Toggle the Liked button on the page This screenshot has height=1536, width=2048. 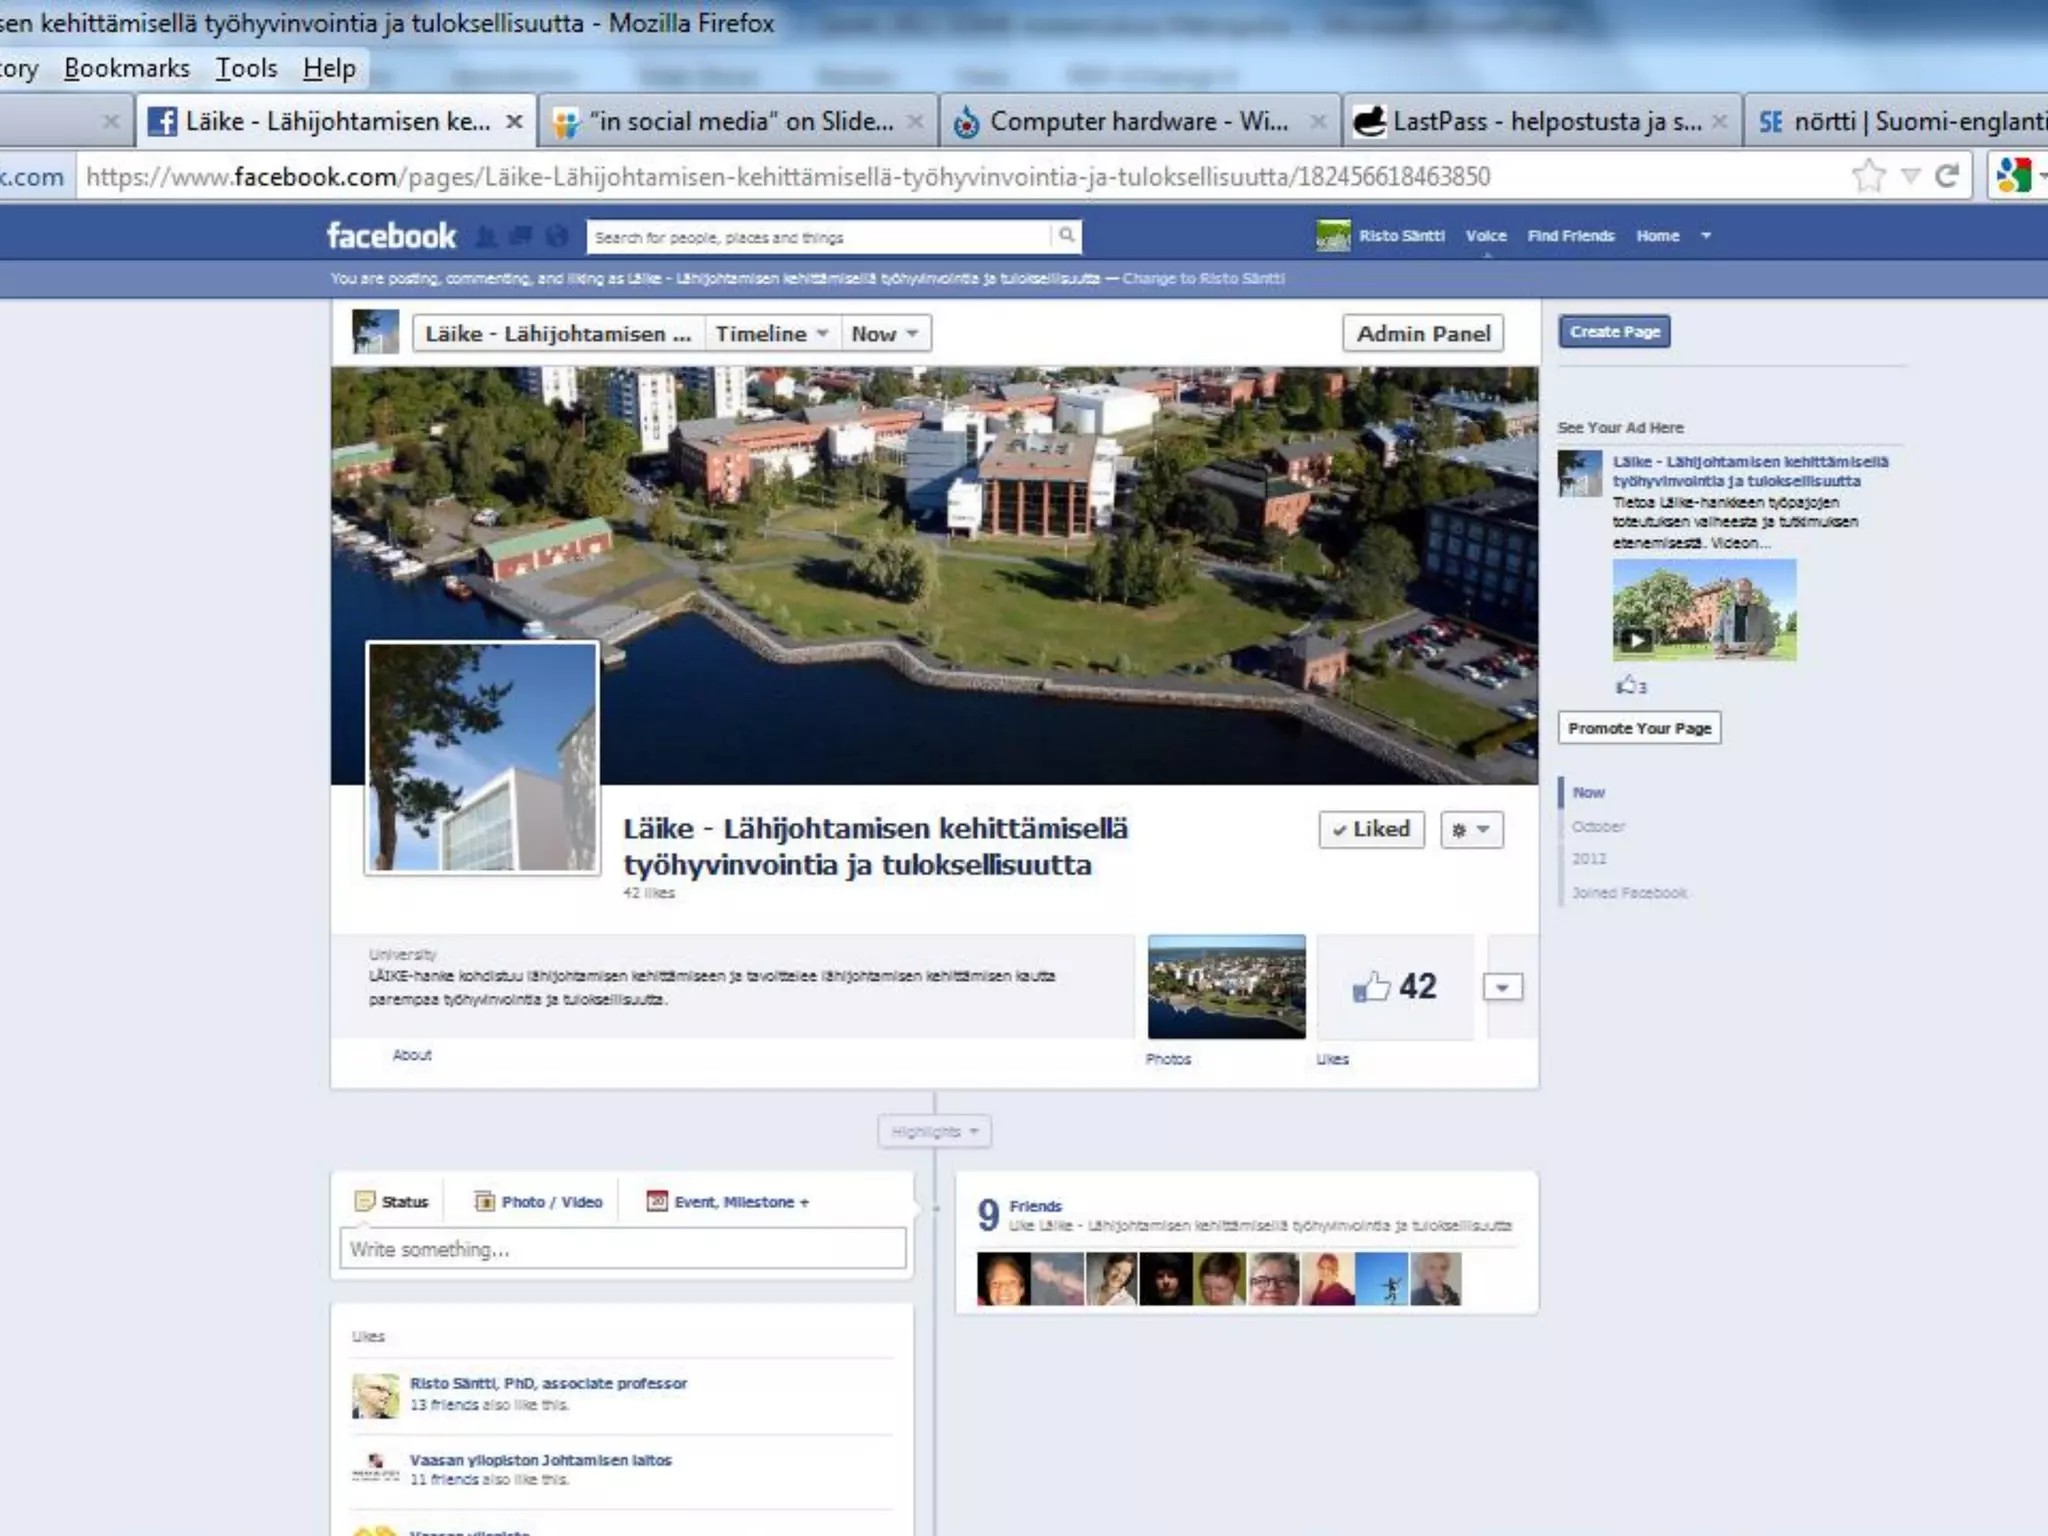click(1371, 829)
